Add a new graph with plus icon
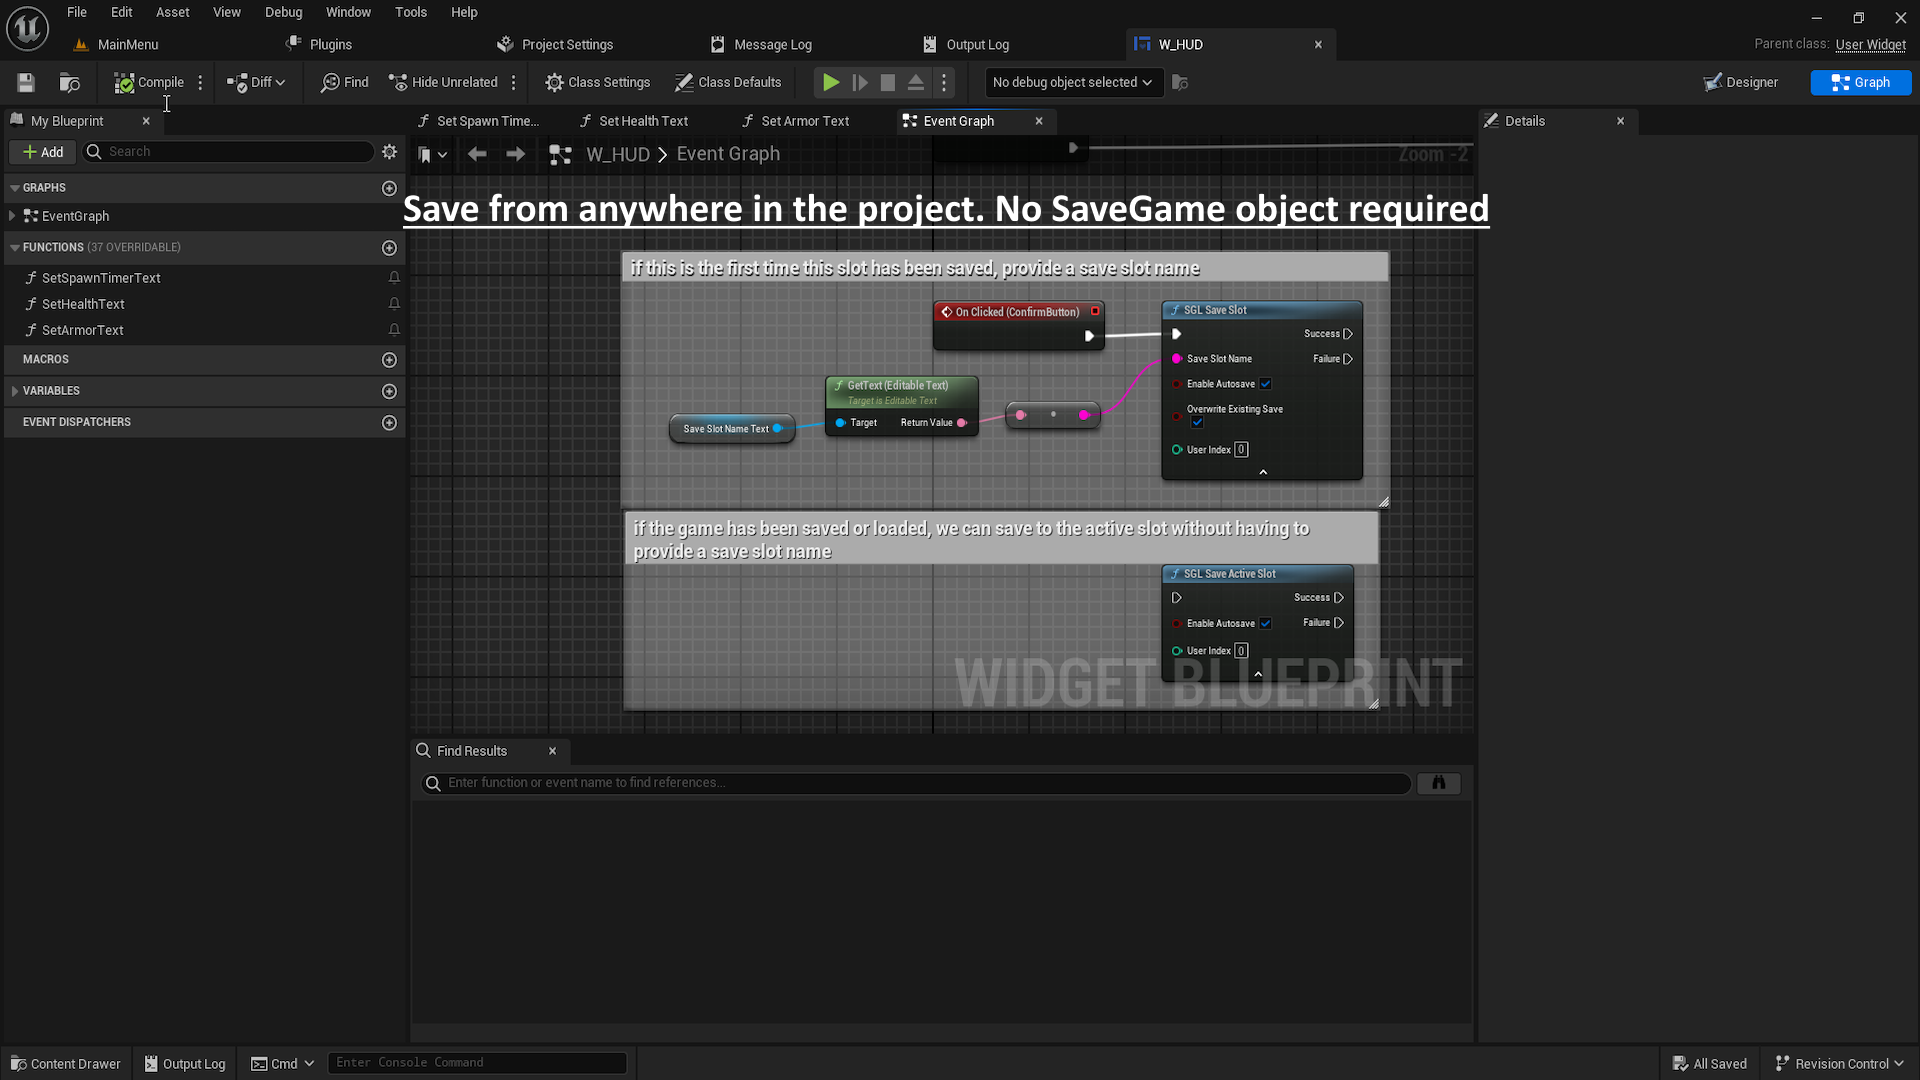This screenshot has height=1080, width=1920. click(x=389, y=188)
